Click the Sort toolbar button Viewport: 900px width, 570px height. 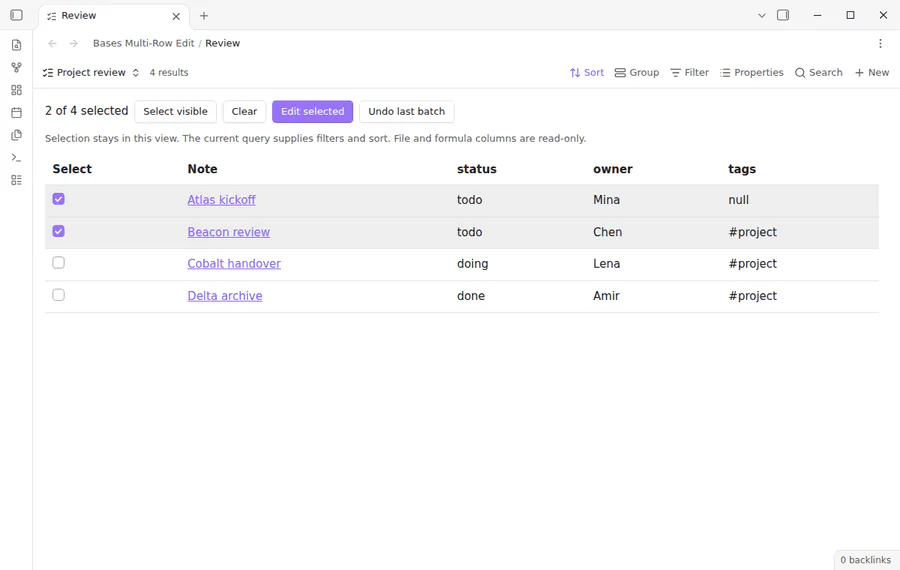pos(587,72)
